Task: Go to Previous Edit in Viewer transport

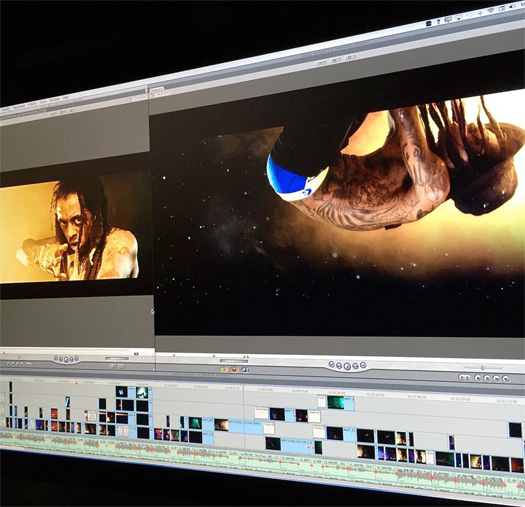Action: [x=56, y=358]
